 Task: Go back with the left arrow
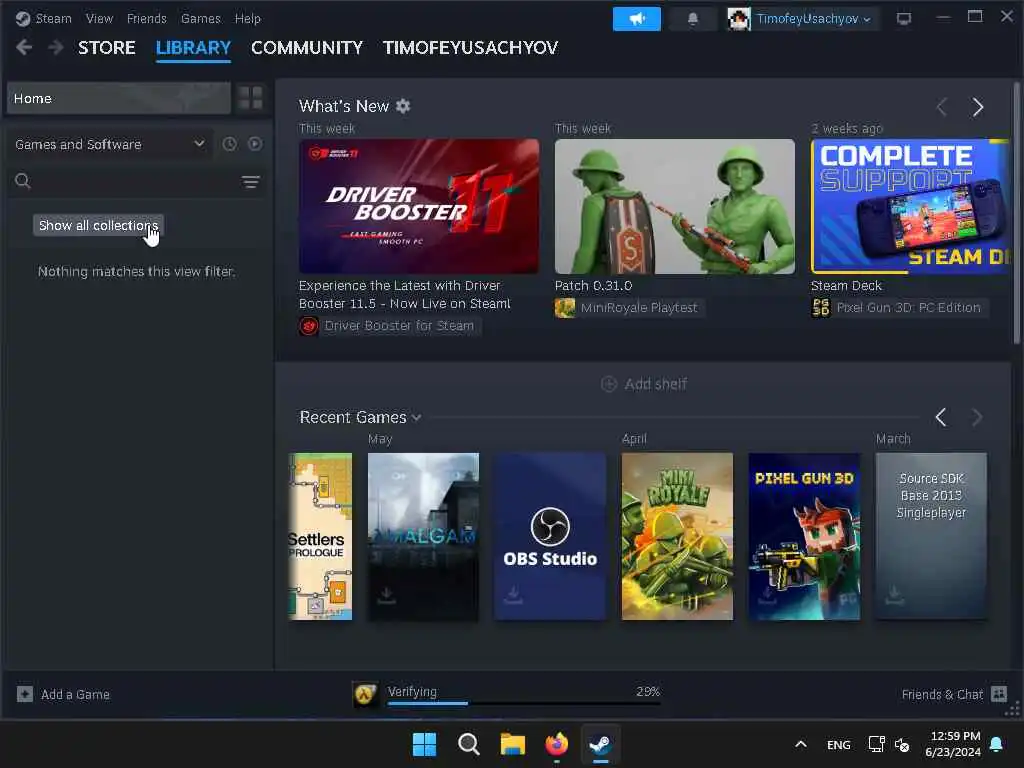pos(24,47)
